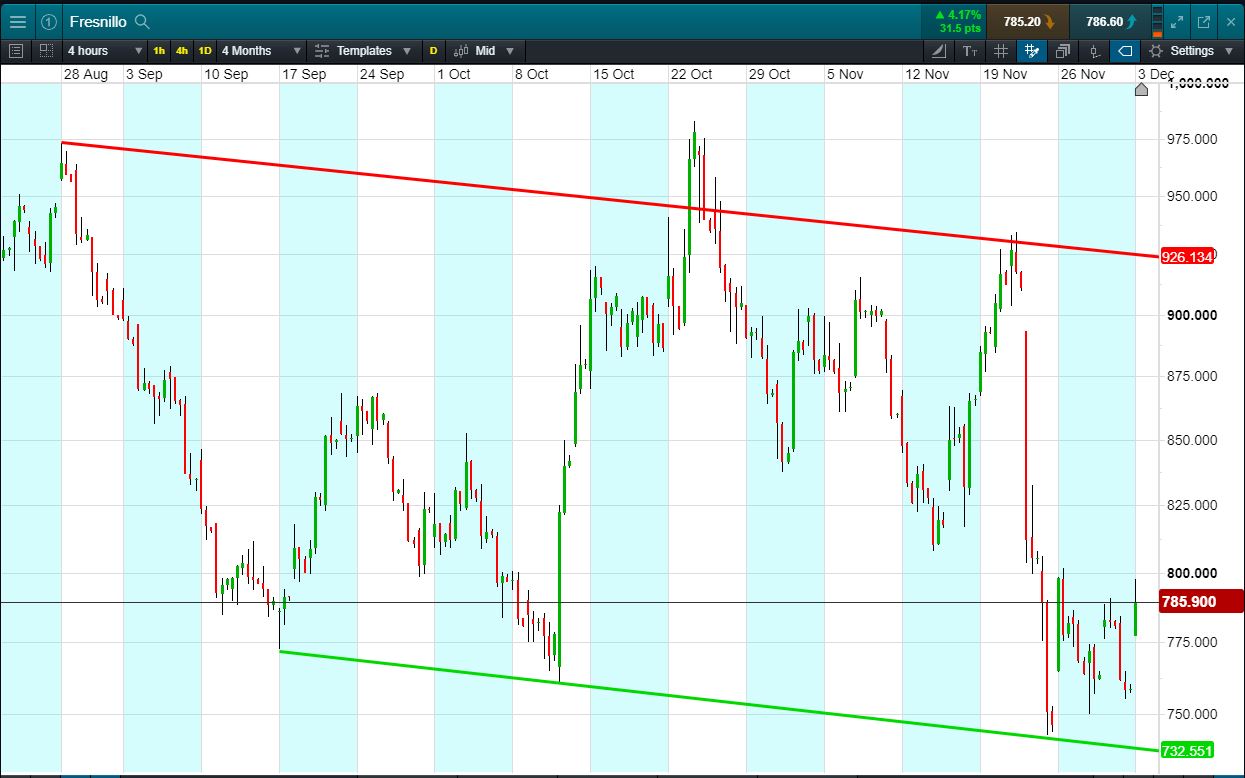Open the 4 Months range dropdown
Screen dimensions: 1245x778
click(x=260, y=50)
